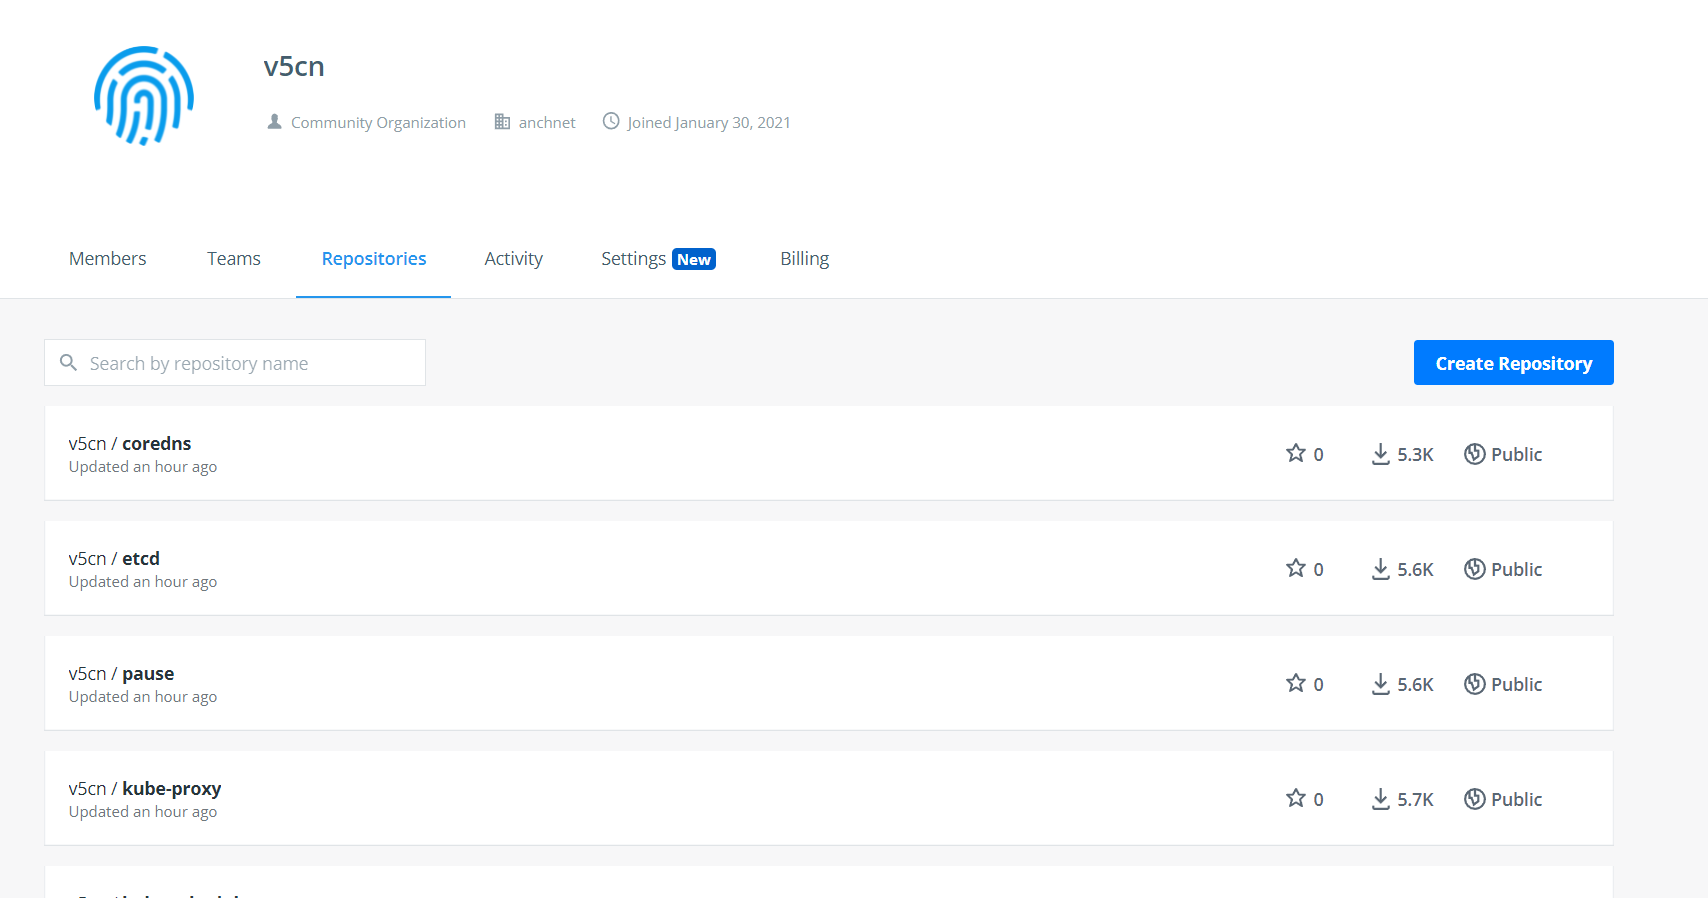
Task: Click the Create Repository button
Action: click(1514, 363)
